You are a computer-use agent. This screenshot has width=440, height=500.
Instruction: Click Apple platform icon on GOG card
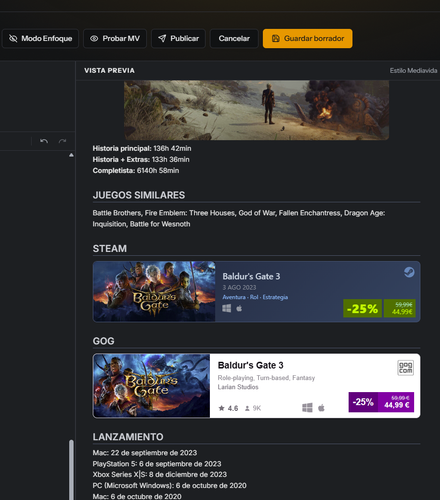321,408
